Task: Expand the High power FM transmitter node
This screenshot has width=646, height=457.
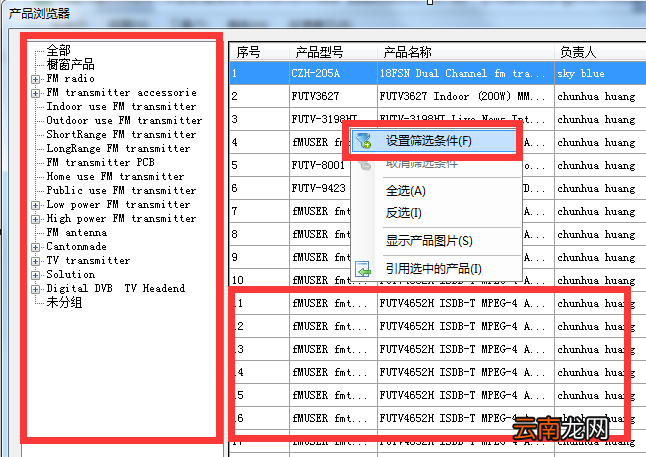Action: pyautogui.click(x=35, y=219)
